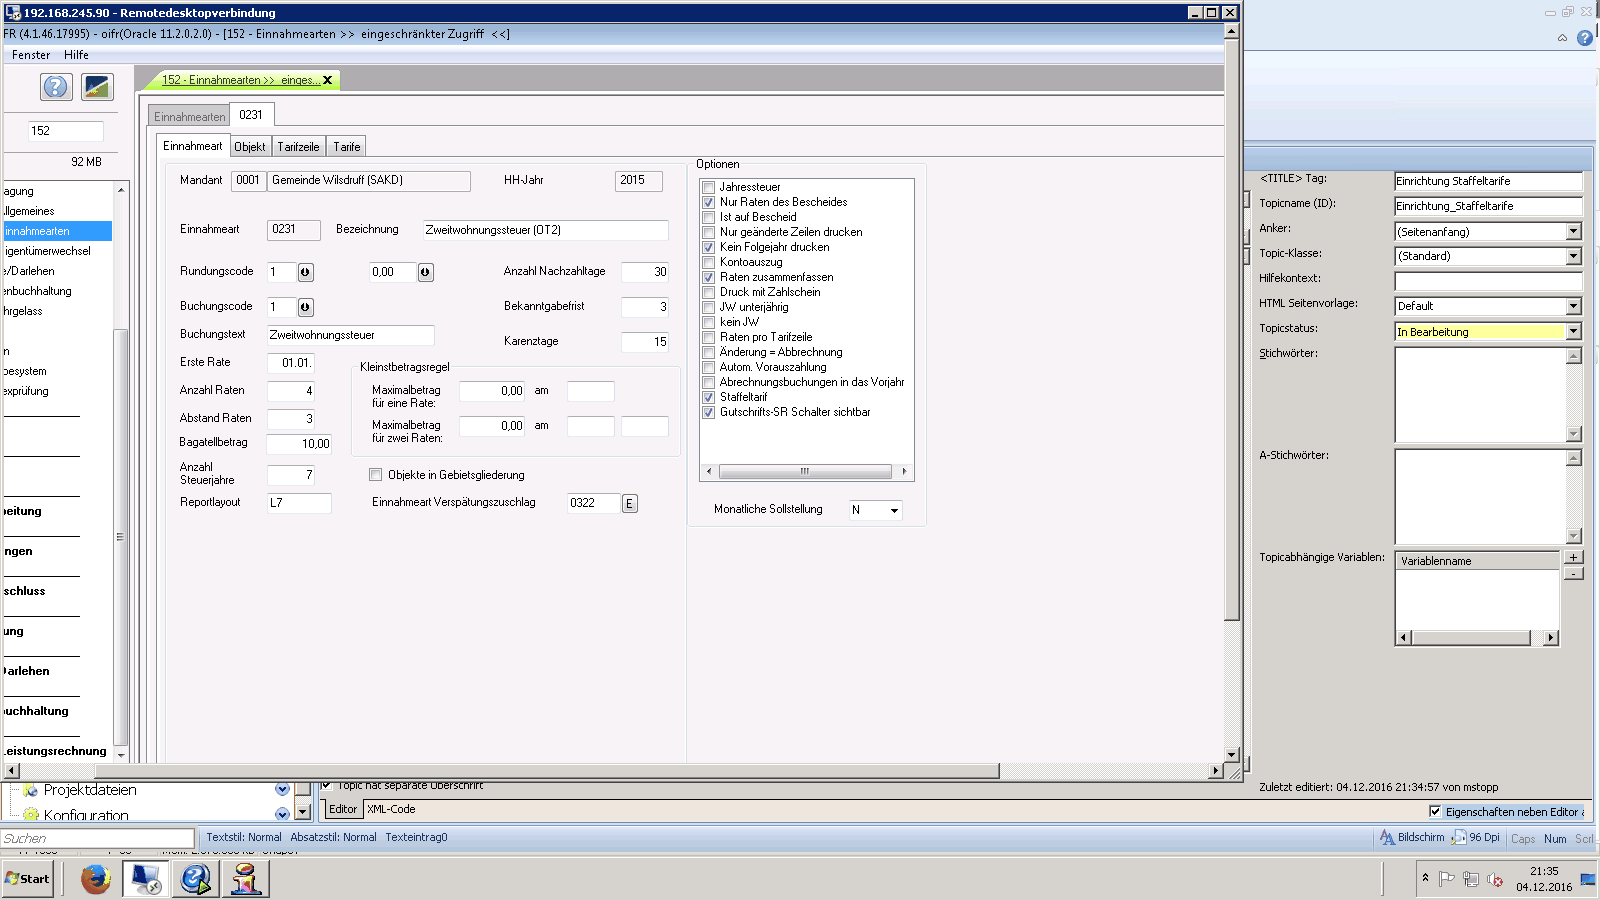Toggle Eigenschaften neben Editor checkbox
This screenshot has height=900, width=1600.
(x=1435, y=812)
